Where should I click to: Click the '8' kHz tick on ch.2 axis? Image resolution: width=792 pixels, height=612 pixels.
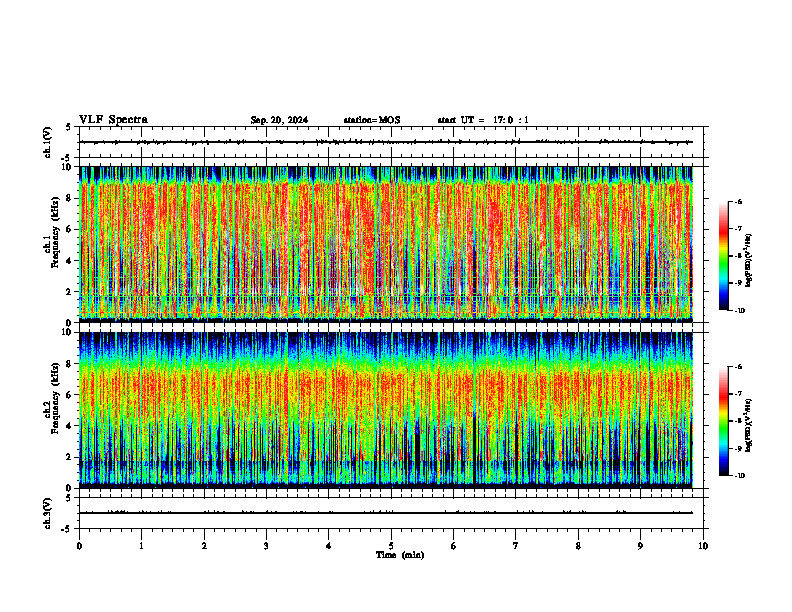click(69, 363)
